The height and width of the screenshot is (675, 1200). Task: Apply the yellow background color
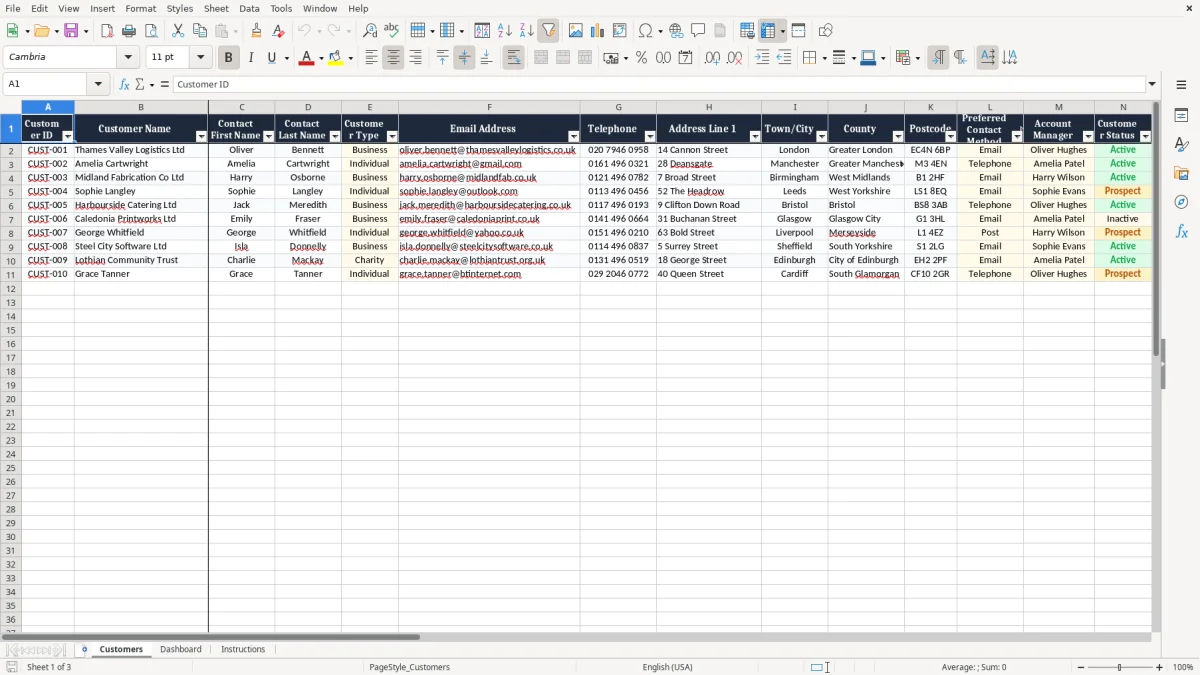(x=337, y=58)
